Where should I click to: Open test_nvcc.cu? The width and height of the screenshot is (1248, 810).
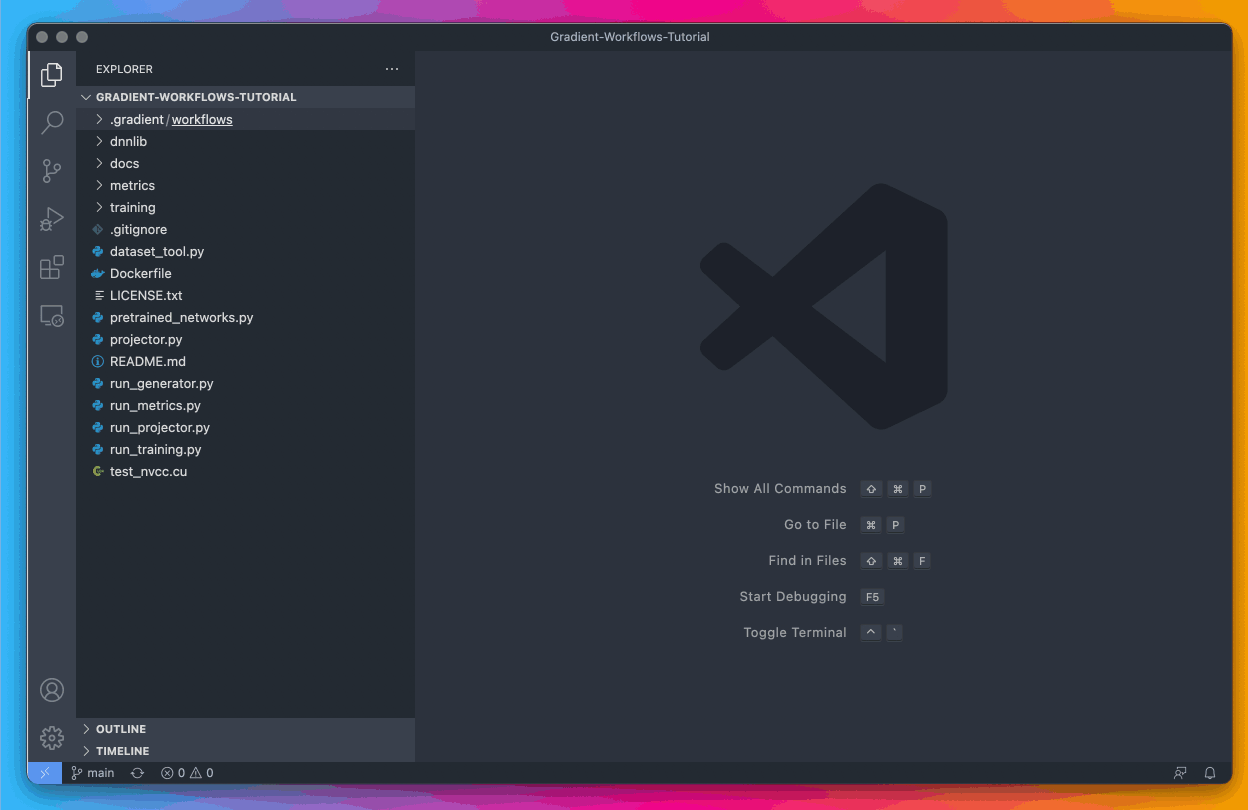tap(245, 471)
